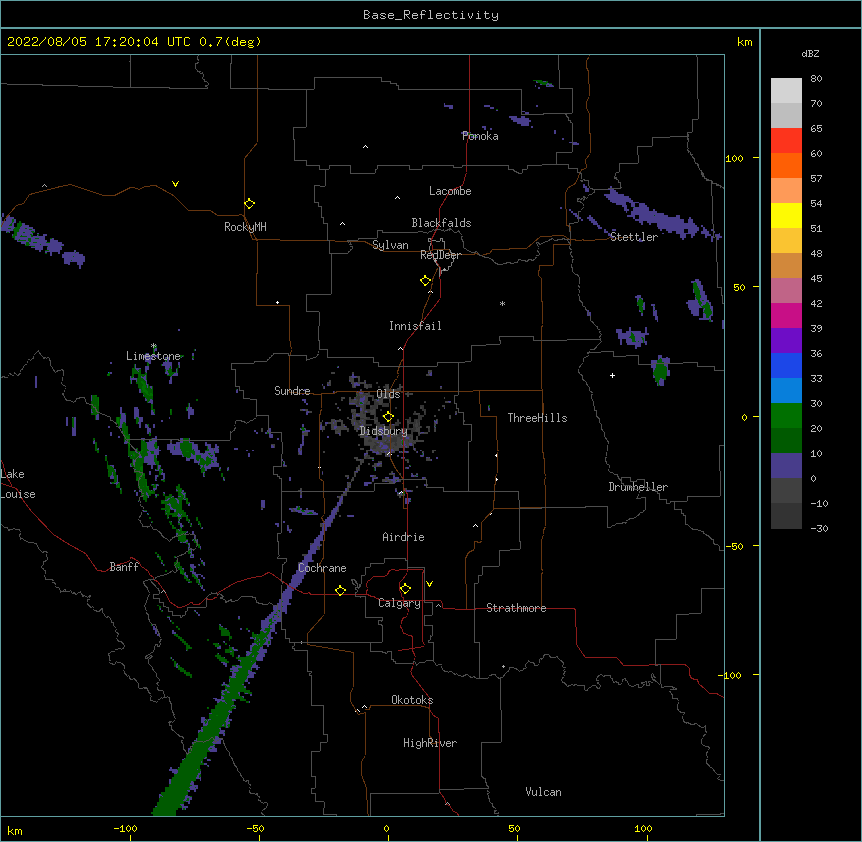Viewport: 862px width, 842px height.
Task: Click the ThreeHills map label
Action: point(537,418)
